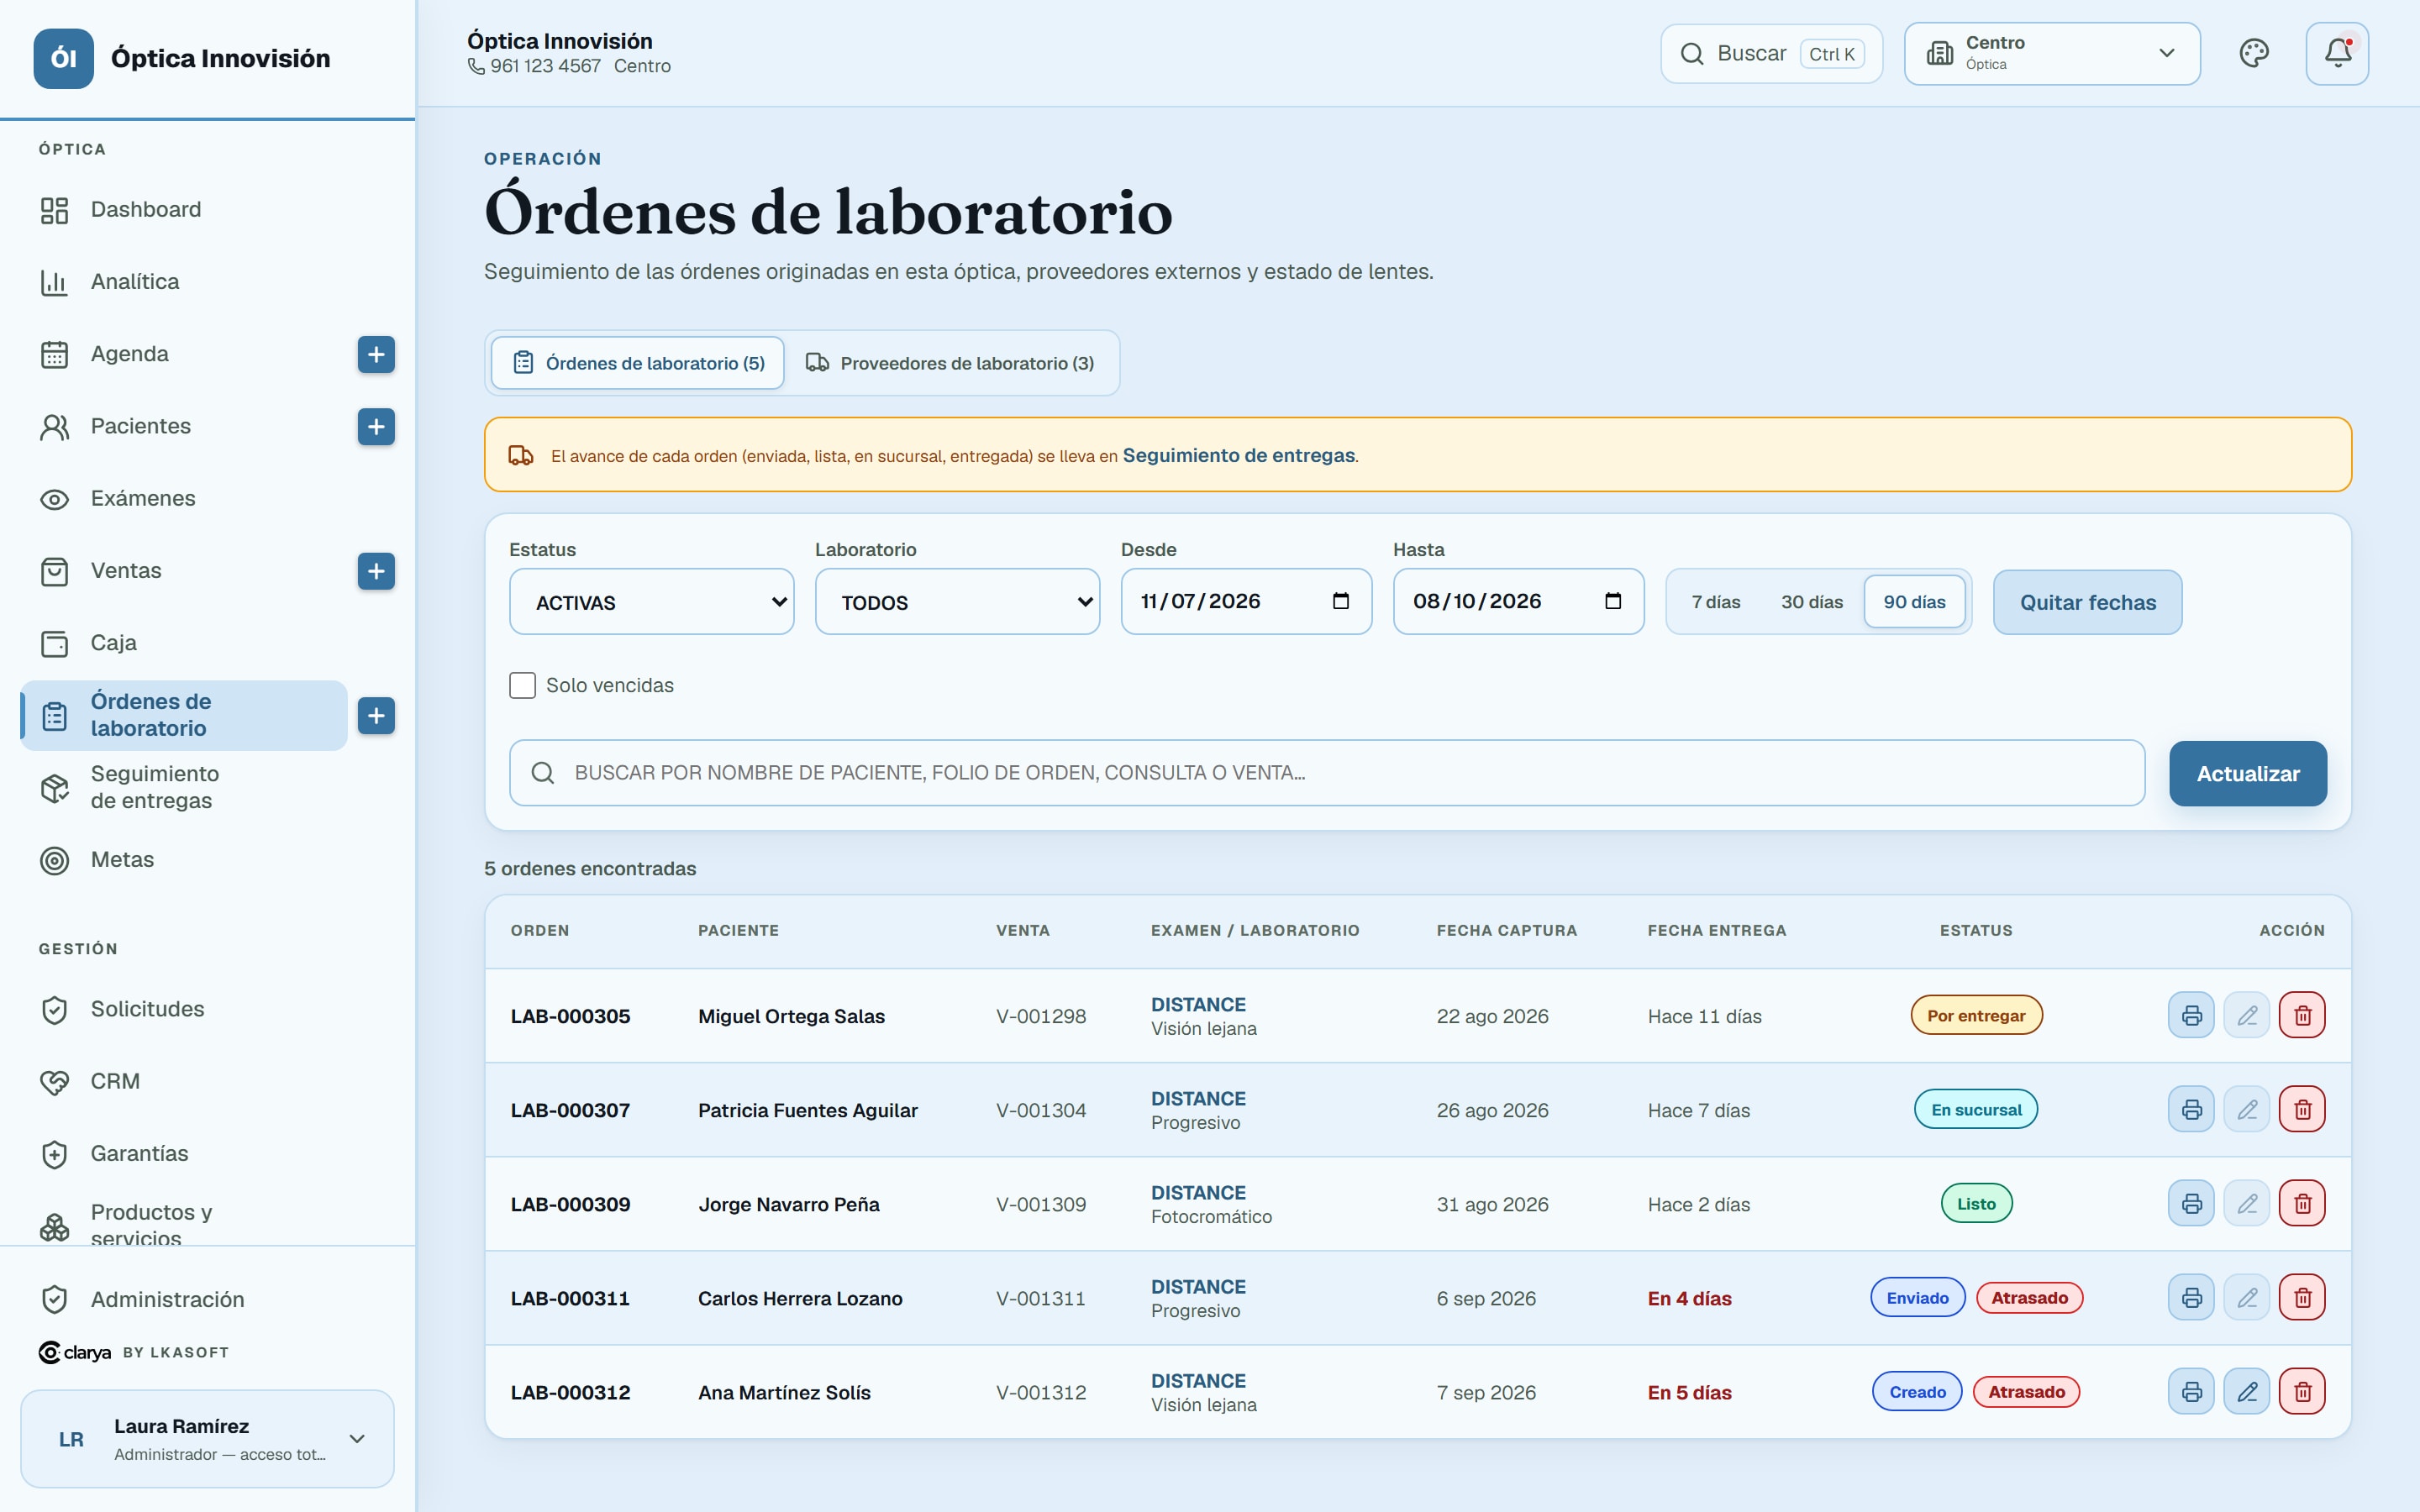Screen dimensions: 2420x1512
Task: Click patient name Carlos Herrera Lozano
Action: [x=800, y=1298]
